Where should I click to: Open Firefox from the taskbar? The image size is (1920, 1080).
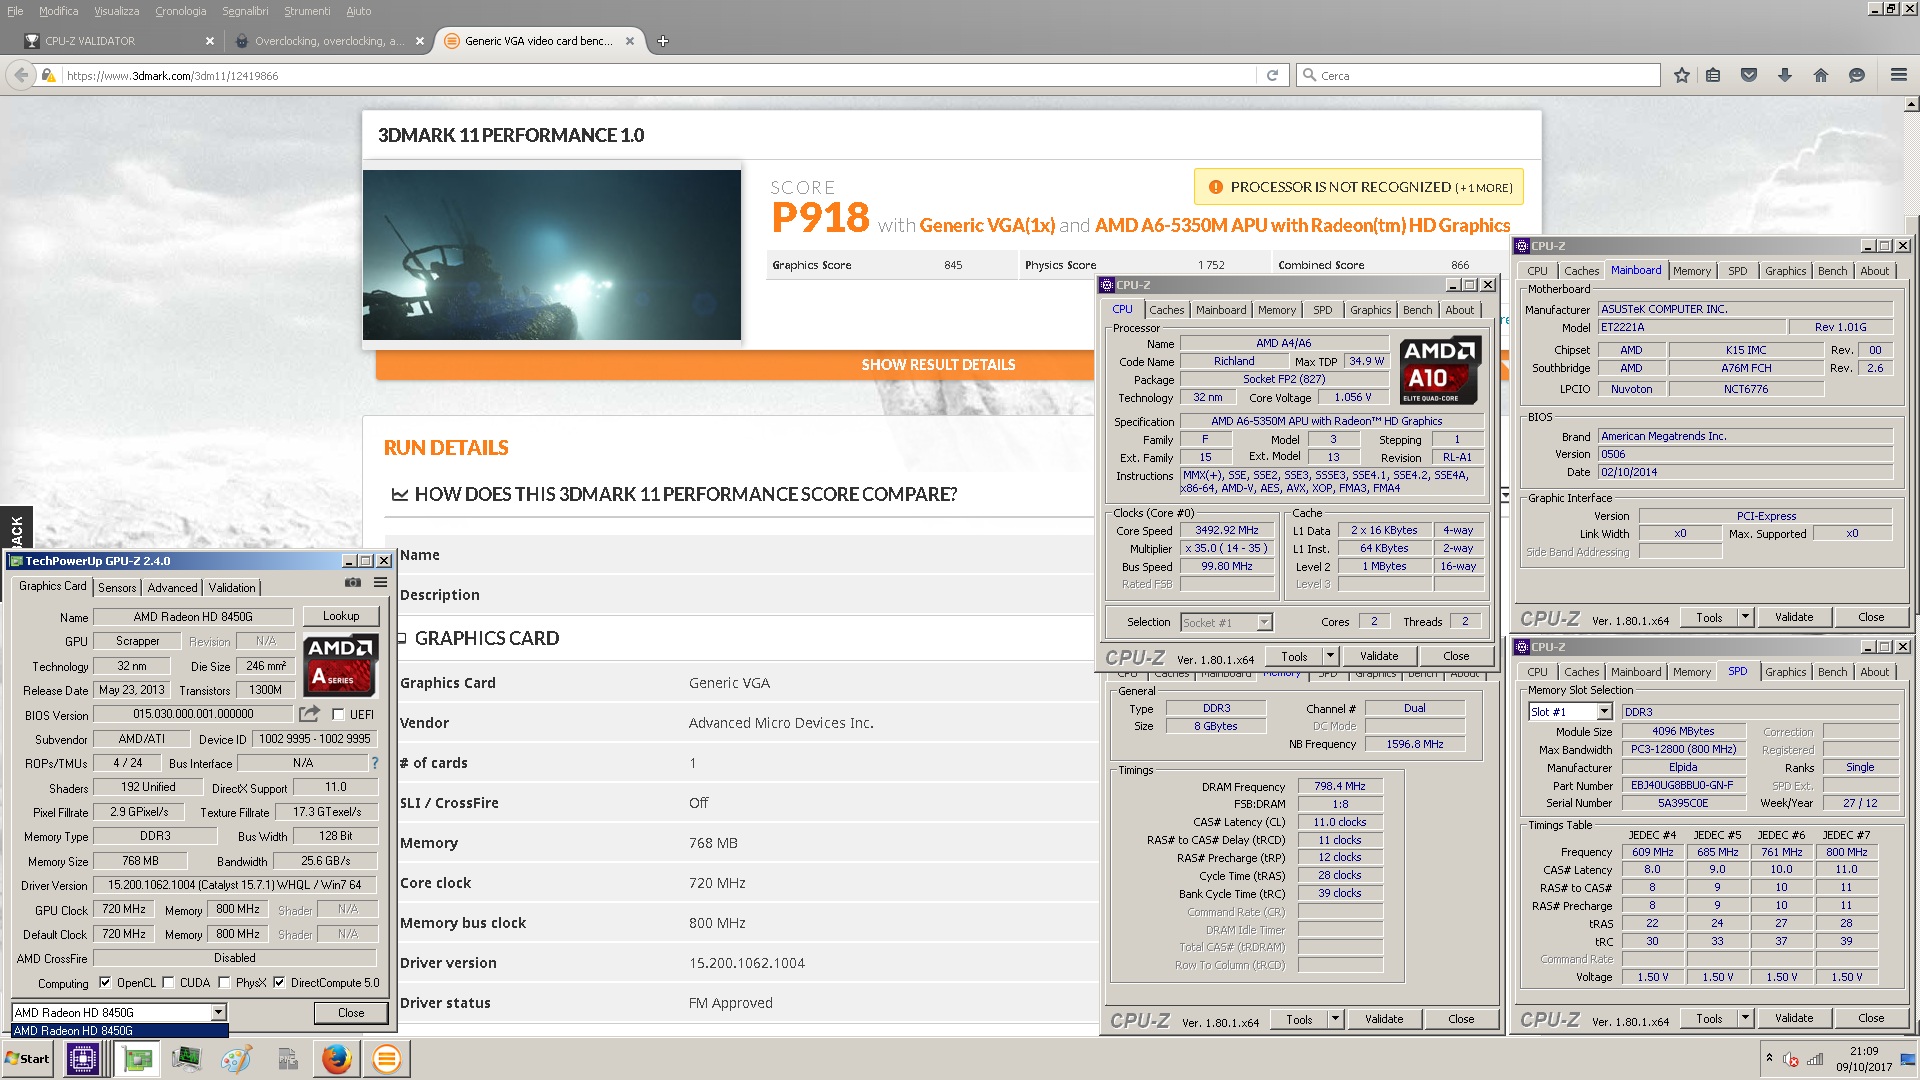coord(337,1059)
